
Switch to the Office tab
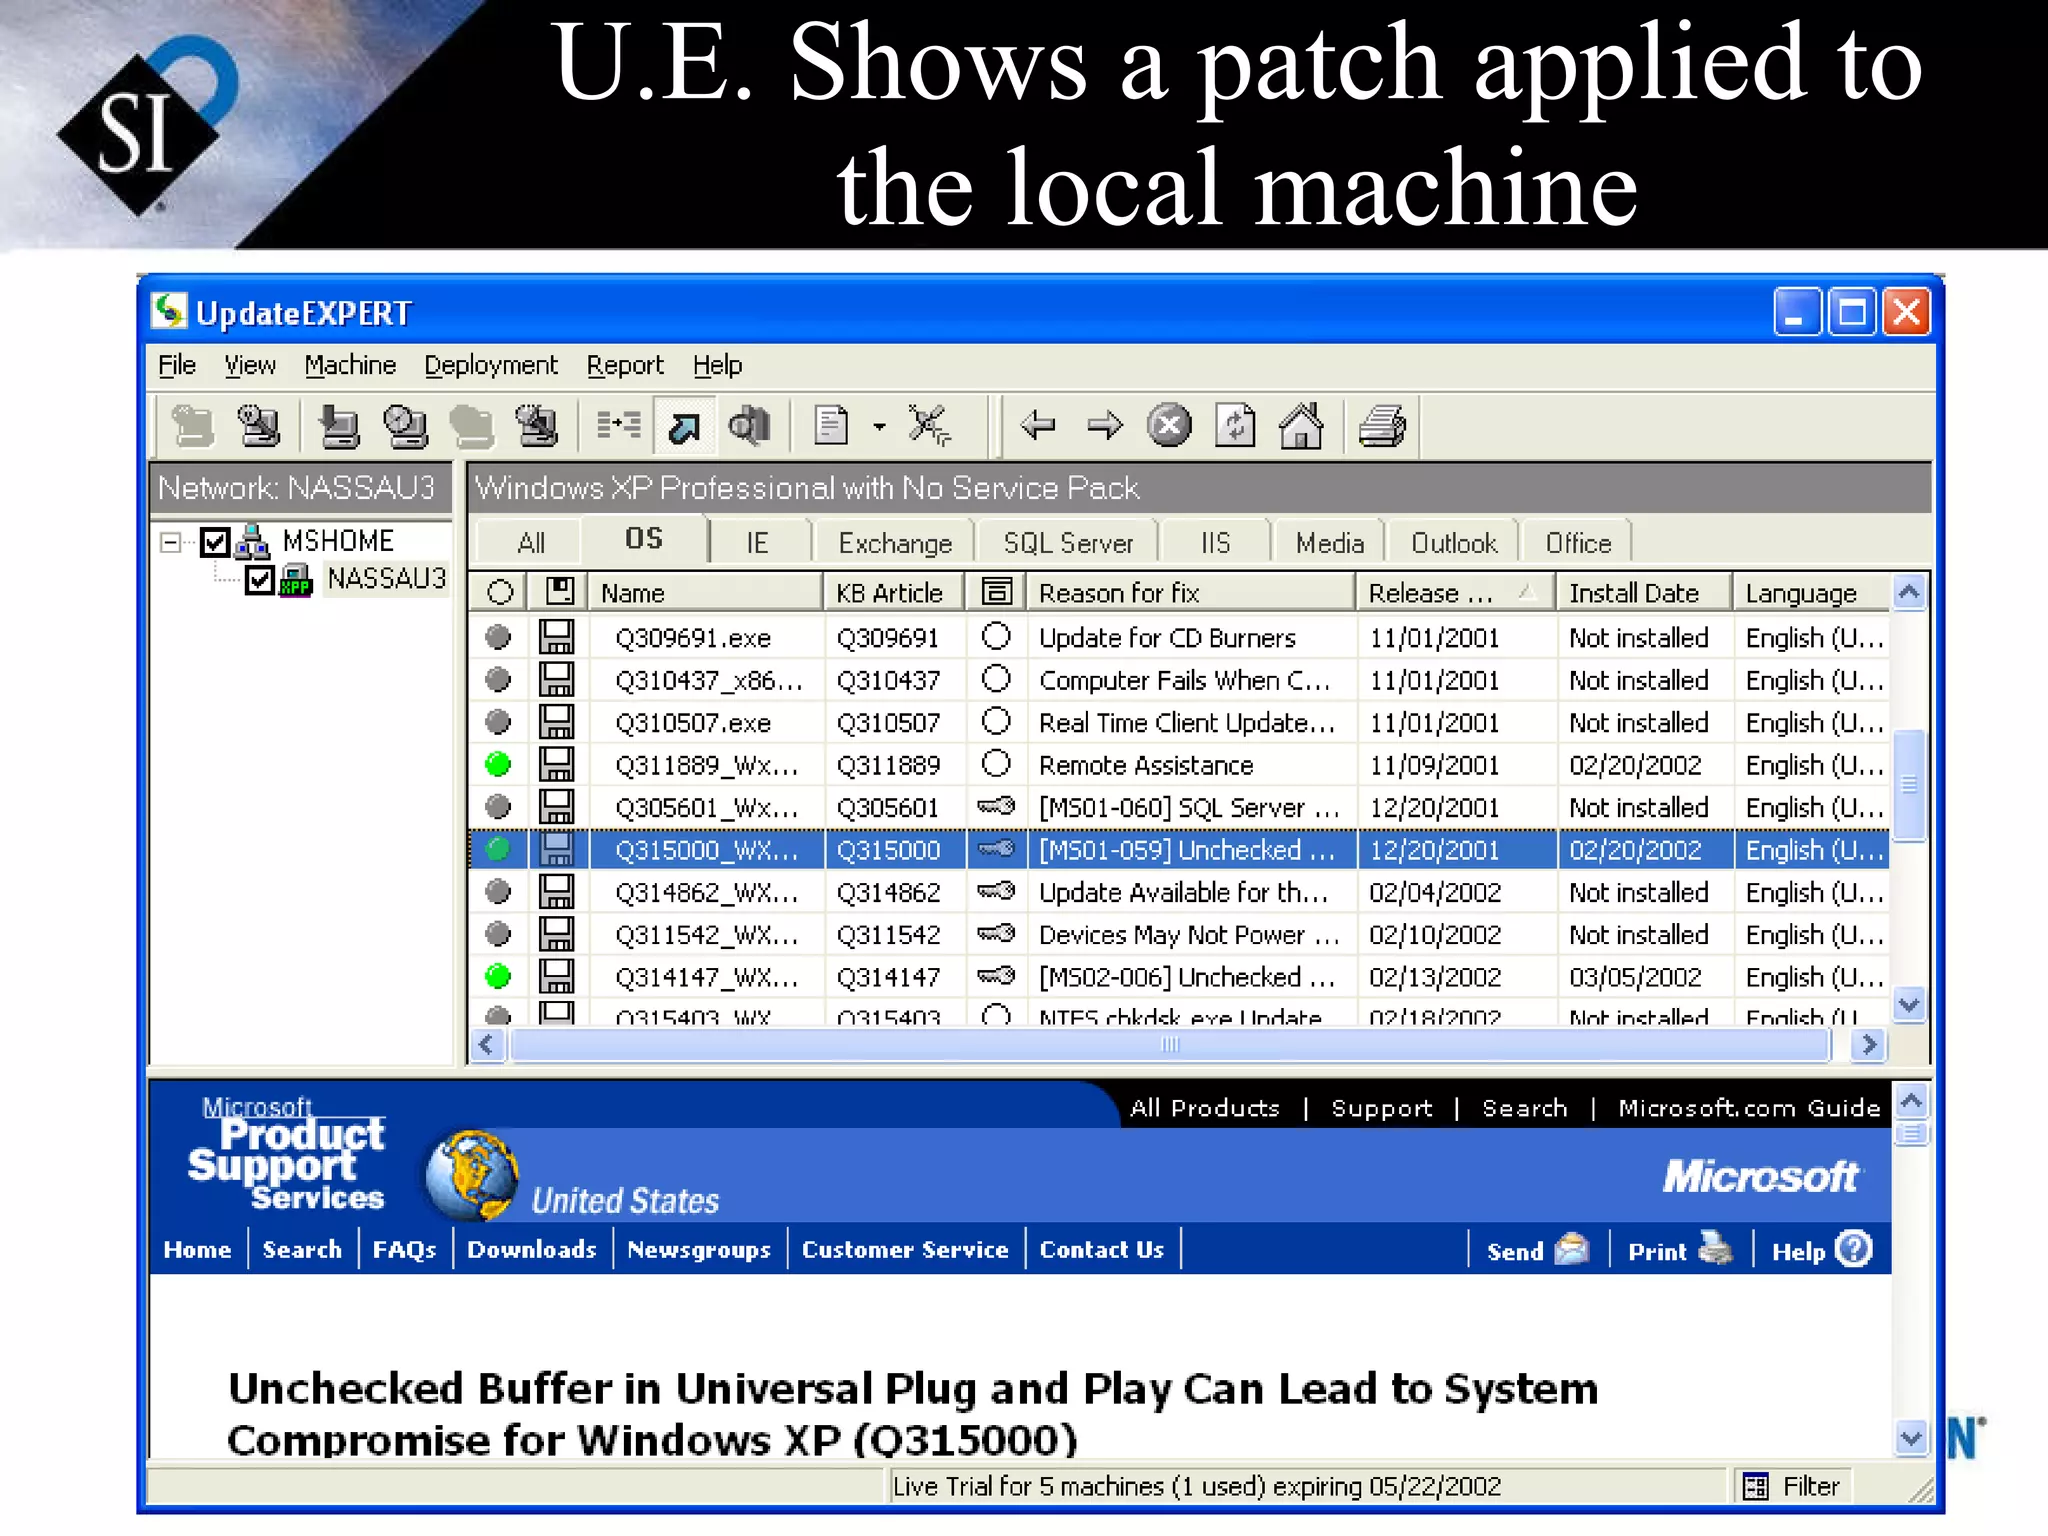1578,543
